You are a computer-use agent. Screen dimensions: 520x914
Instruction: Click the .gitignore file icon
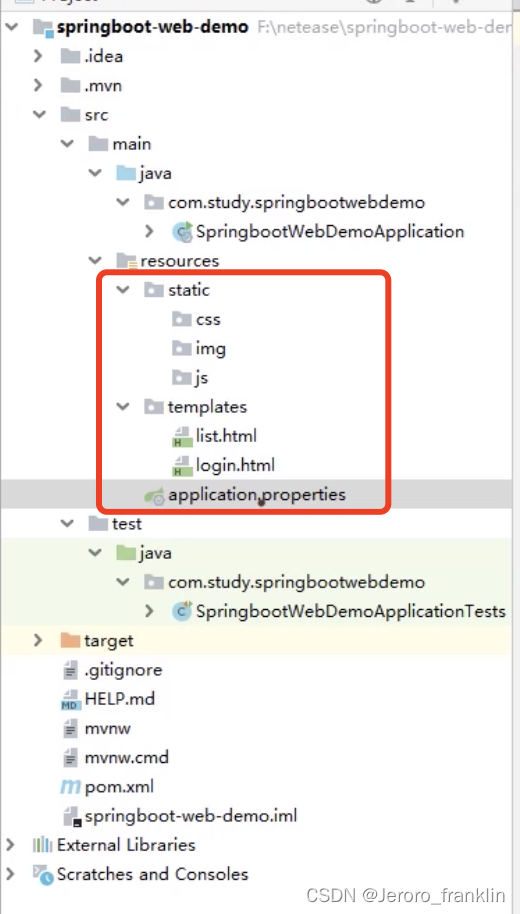[70, 670]
